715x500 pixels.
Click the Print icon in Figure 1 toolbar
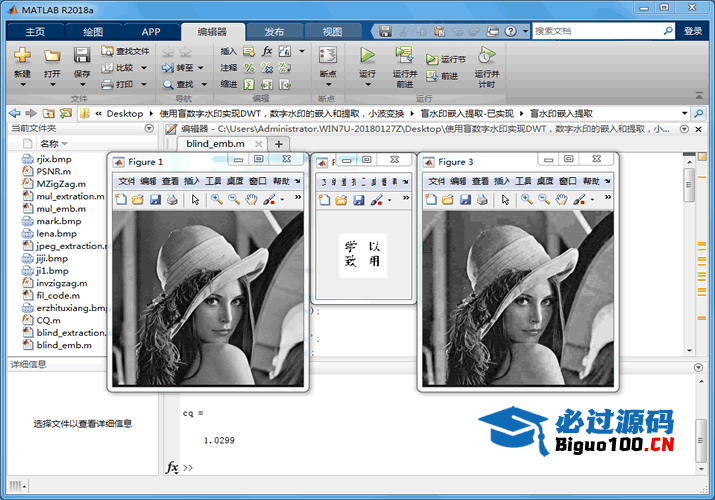(172, 200)
